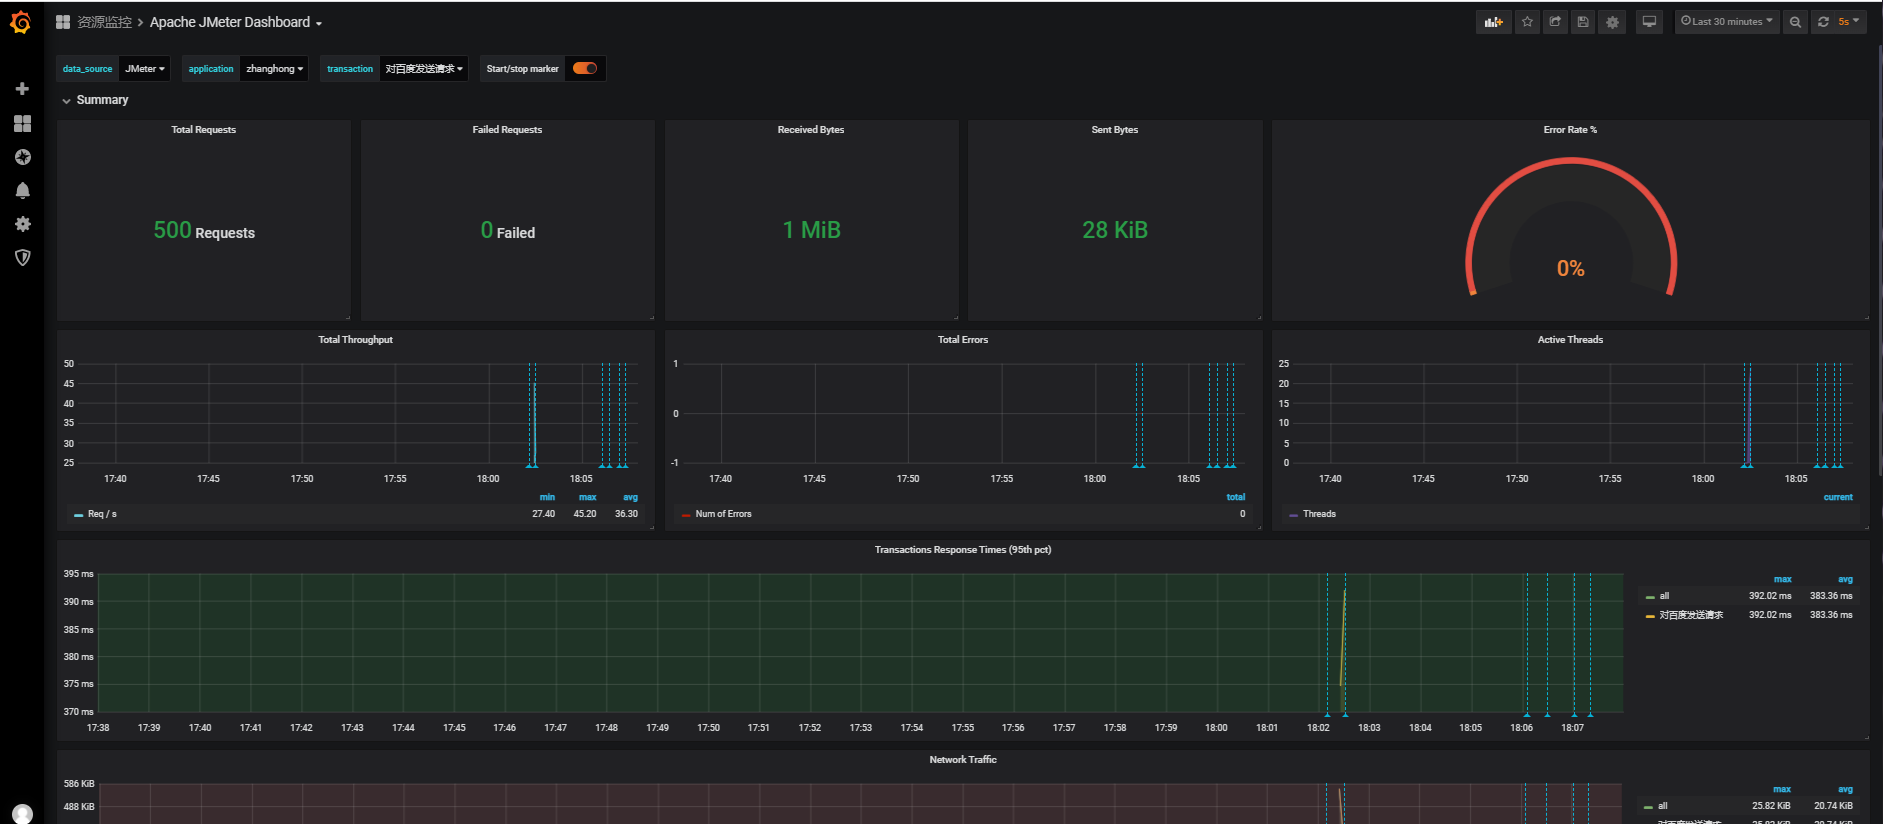The height and width of the screenshot is (824, 1883).
Task: Toggle the 对百度发送请求 series in Transactions legend
Action: 1691,615
